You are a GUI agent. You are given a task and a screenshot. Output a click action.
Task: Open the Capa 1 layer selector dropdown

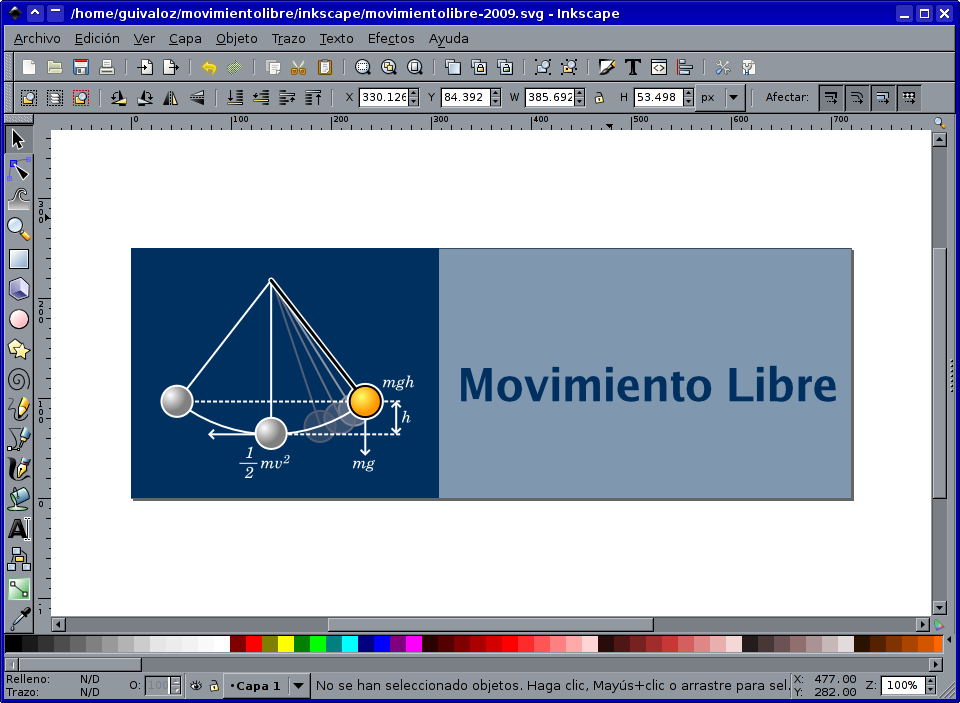pos(299,685)
